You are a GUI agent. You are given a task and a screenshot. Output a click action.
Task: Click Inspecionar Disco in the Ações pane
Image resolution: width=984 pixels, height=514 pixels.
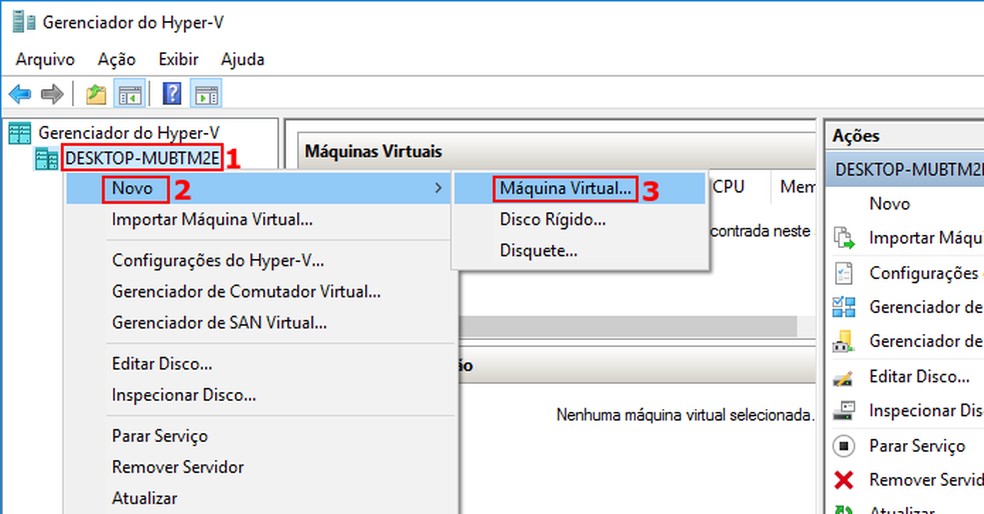(926, 410)
